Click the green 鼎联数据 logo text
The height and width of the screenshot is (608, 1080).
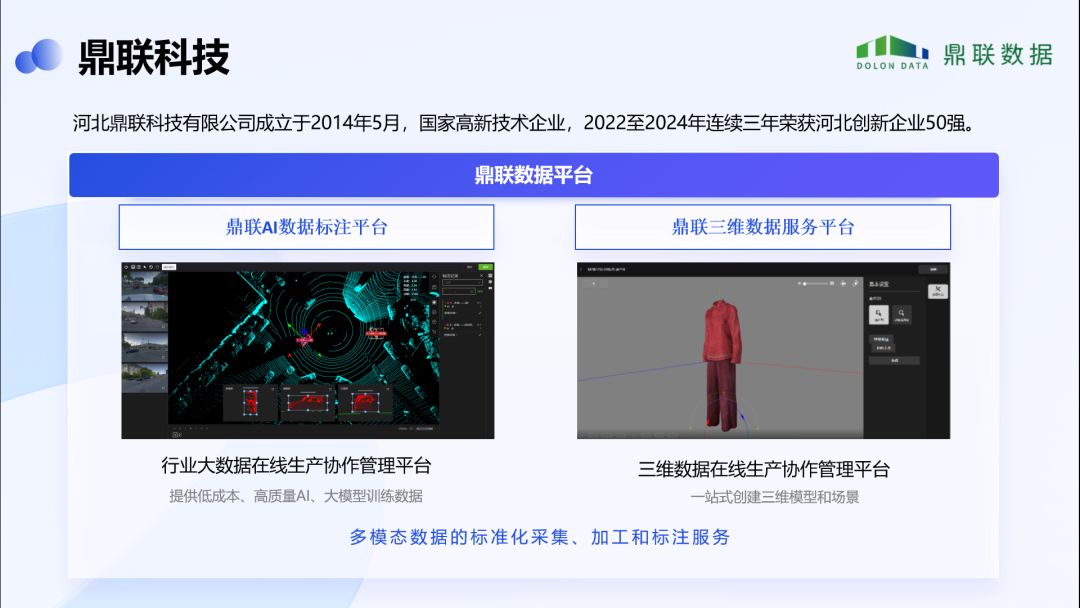coord(998,54)
